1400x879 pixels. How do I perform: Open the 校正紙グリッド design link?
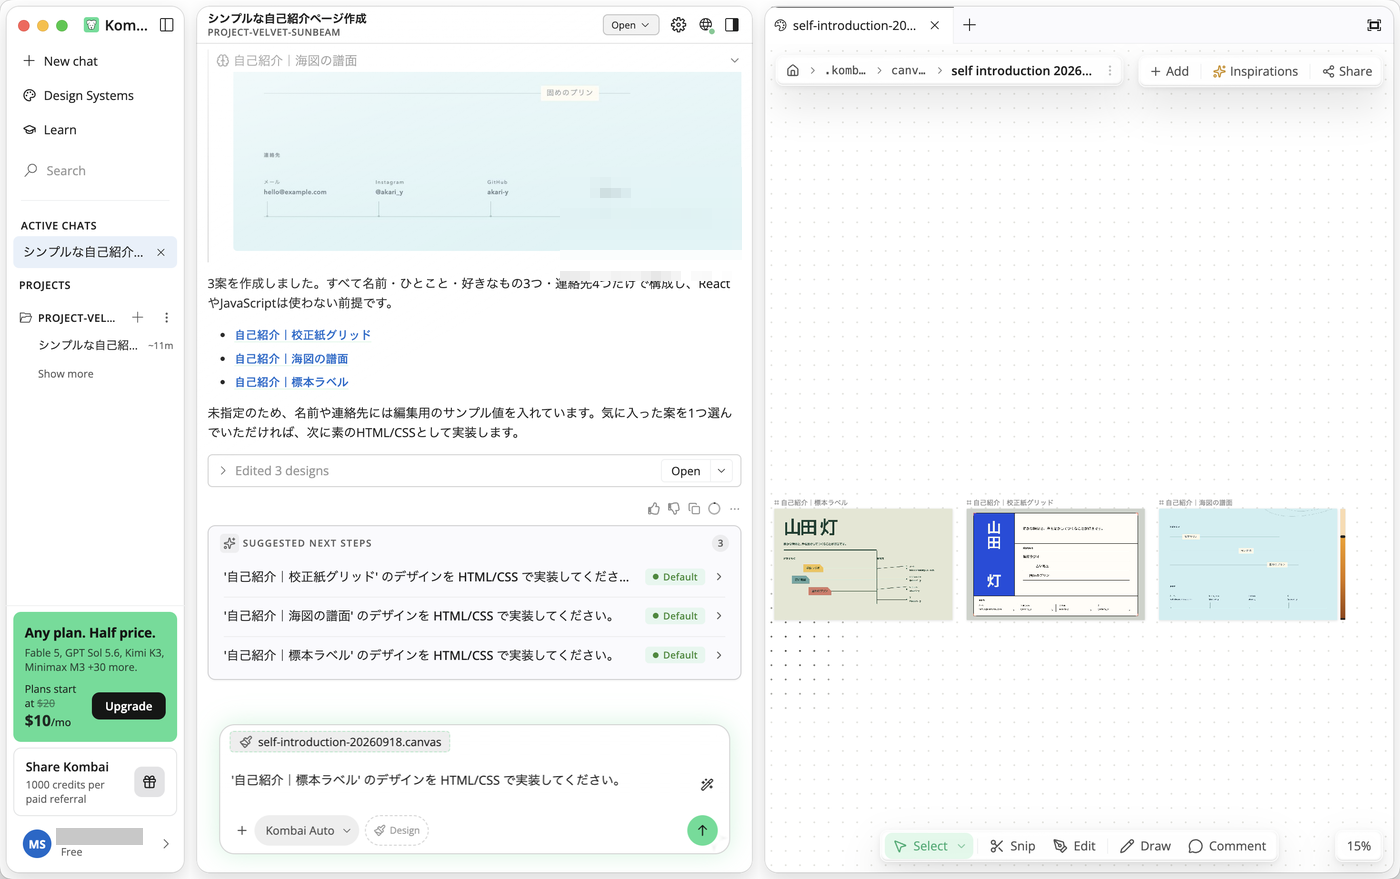(x=303, y=335)
